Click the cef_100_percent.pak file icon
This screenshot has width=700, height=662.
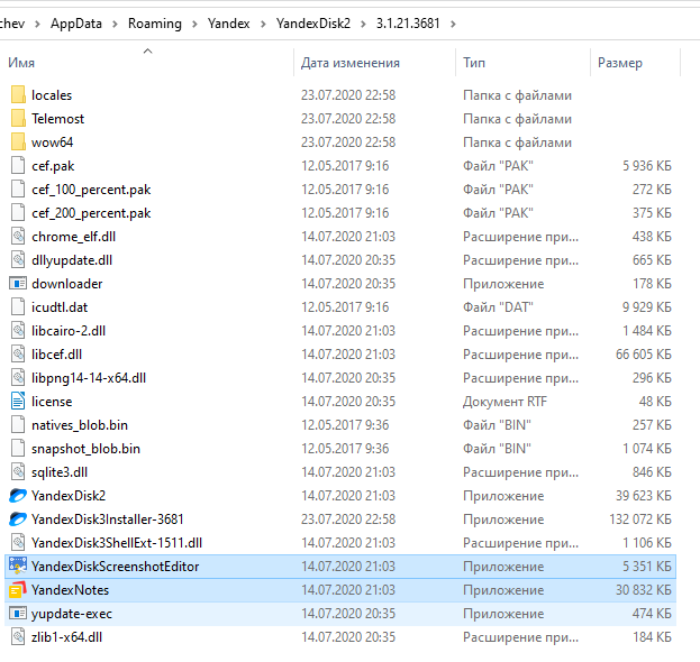18,189
